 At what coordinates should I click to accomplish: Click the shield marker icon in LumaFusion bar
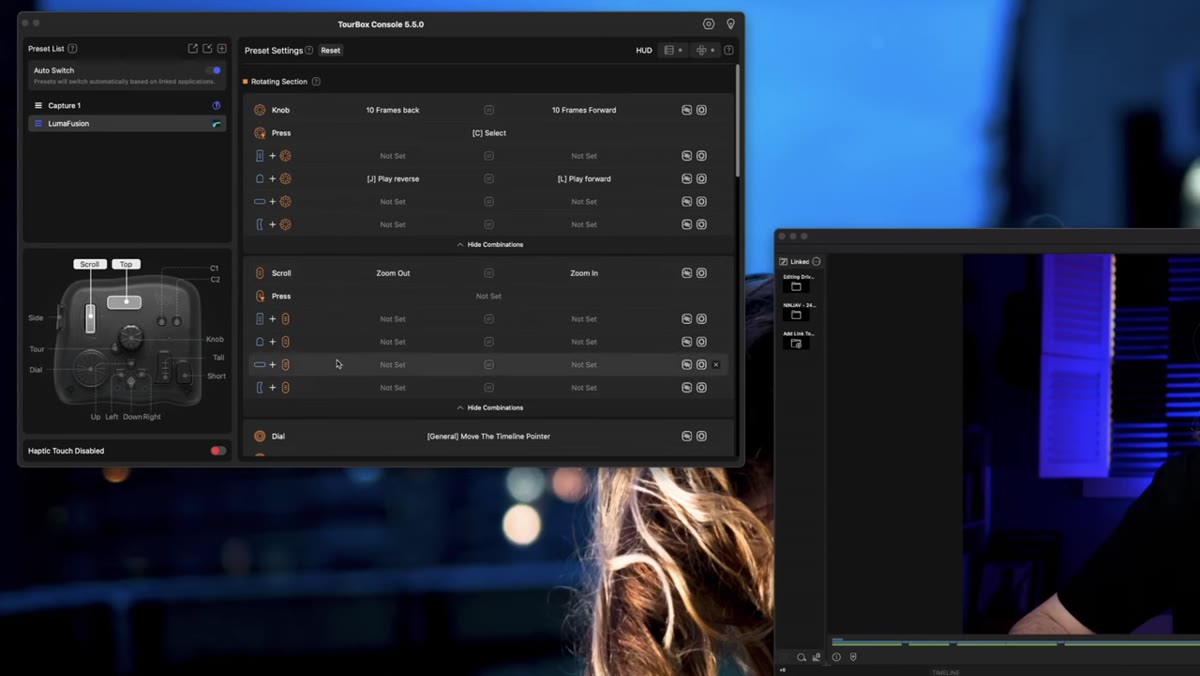(853, 657)
